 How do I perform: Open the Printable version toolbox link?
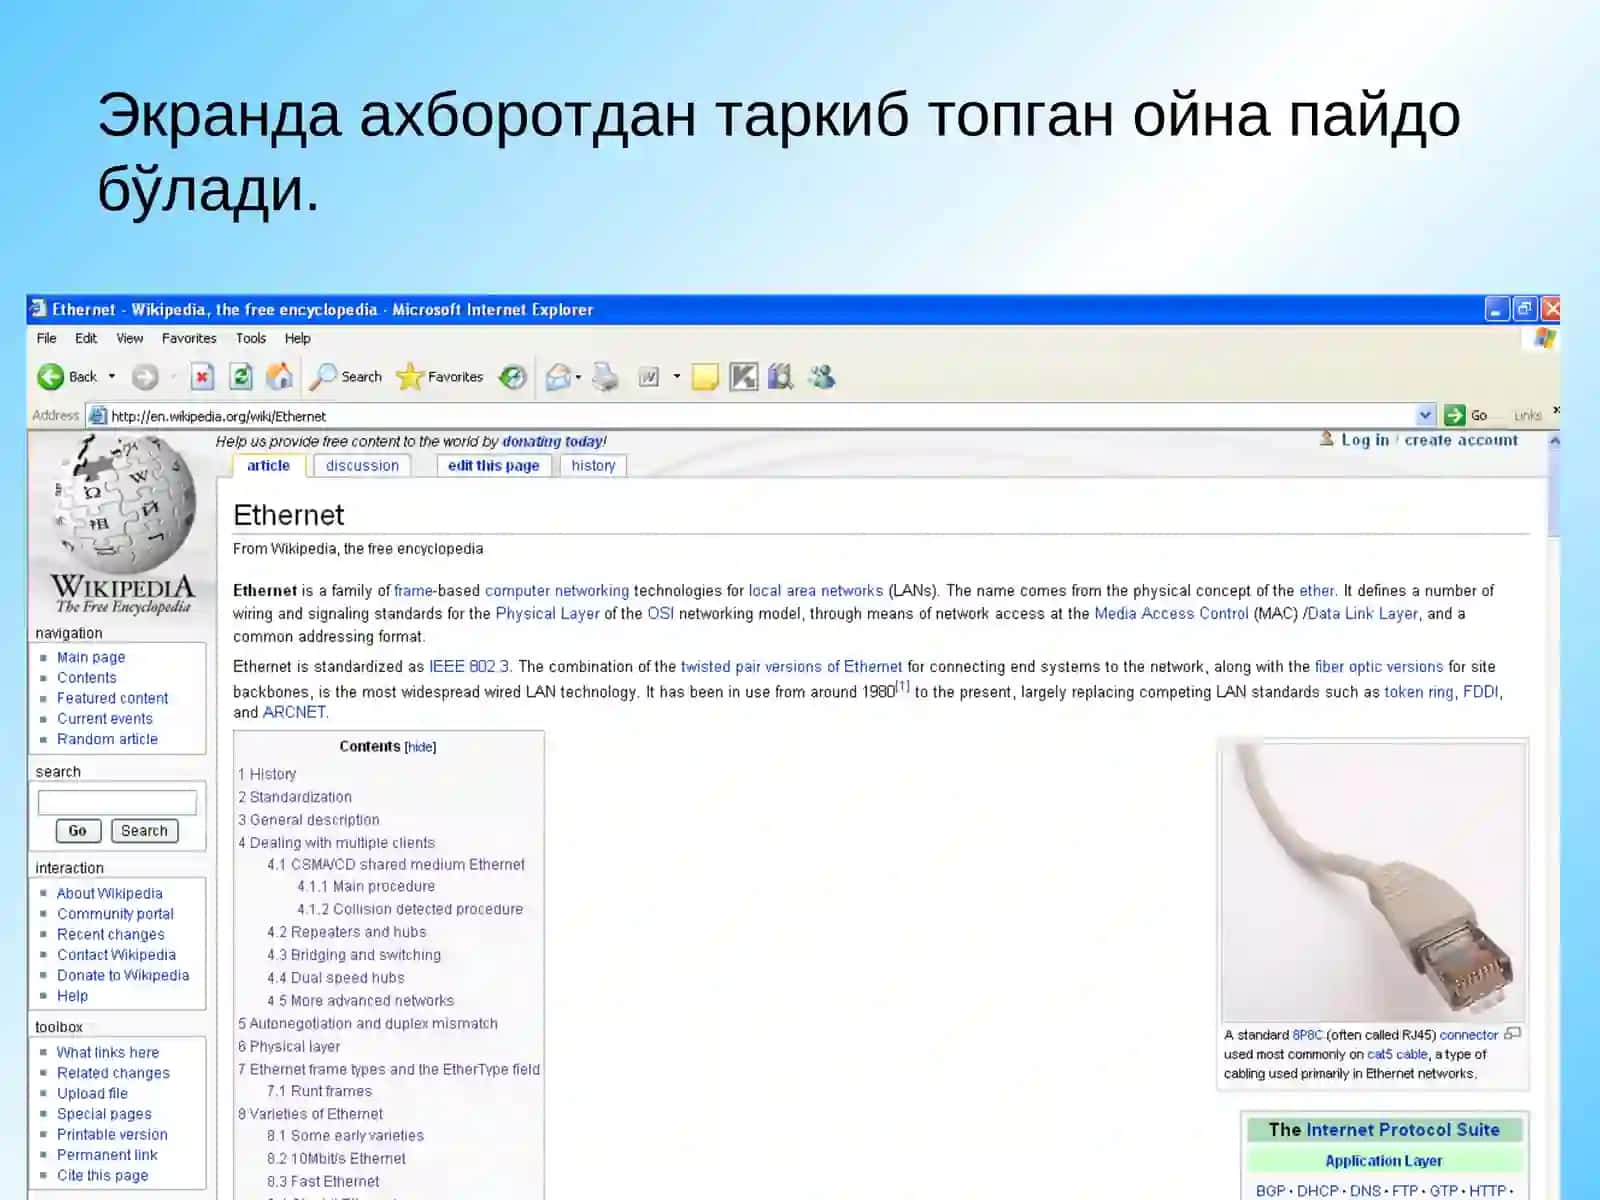(x=112, y=1134)
